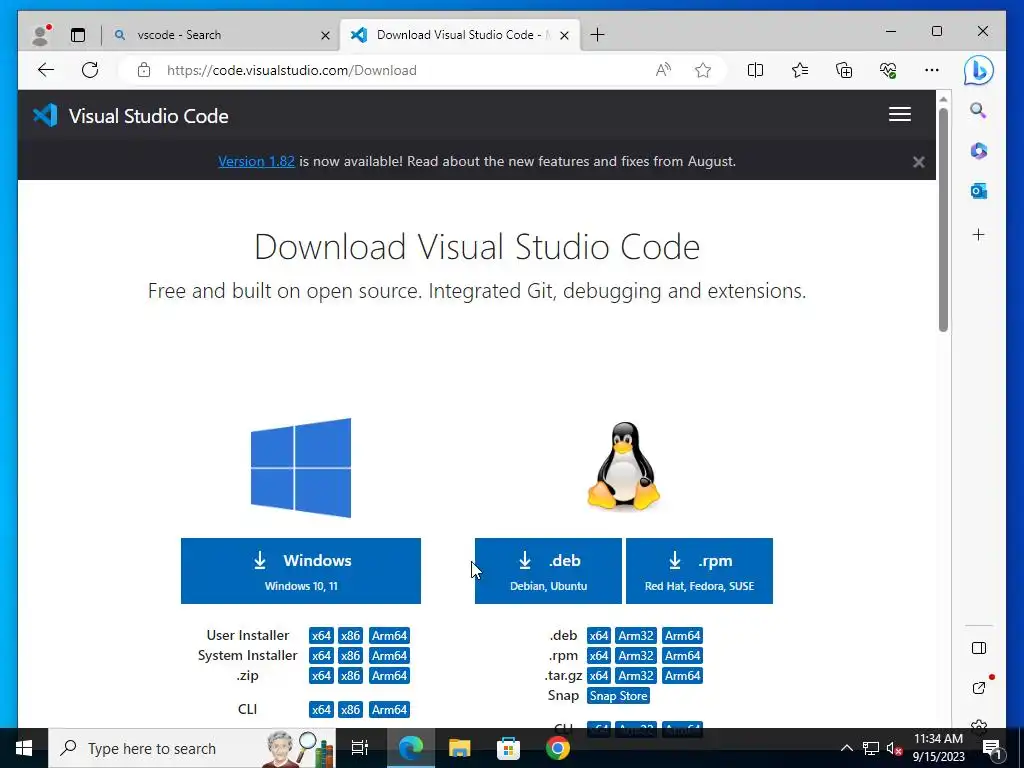Get the Windows .zip x86 download

pos(350,676)
